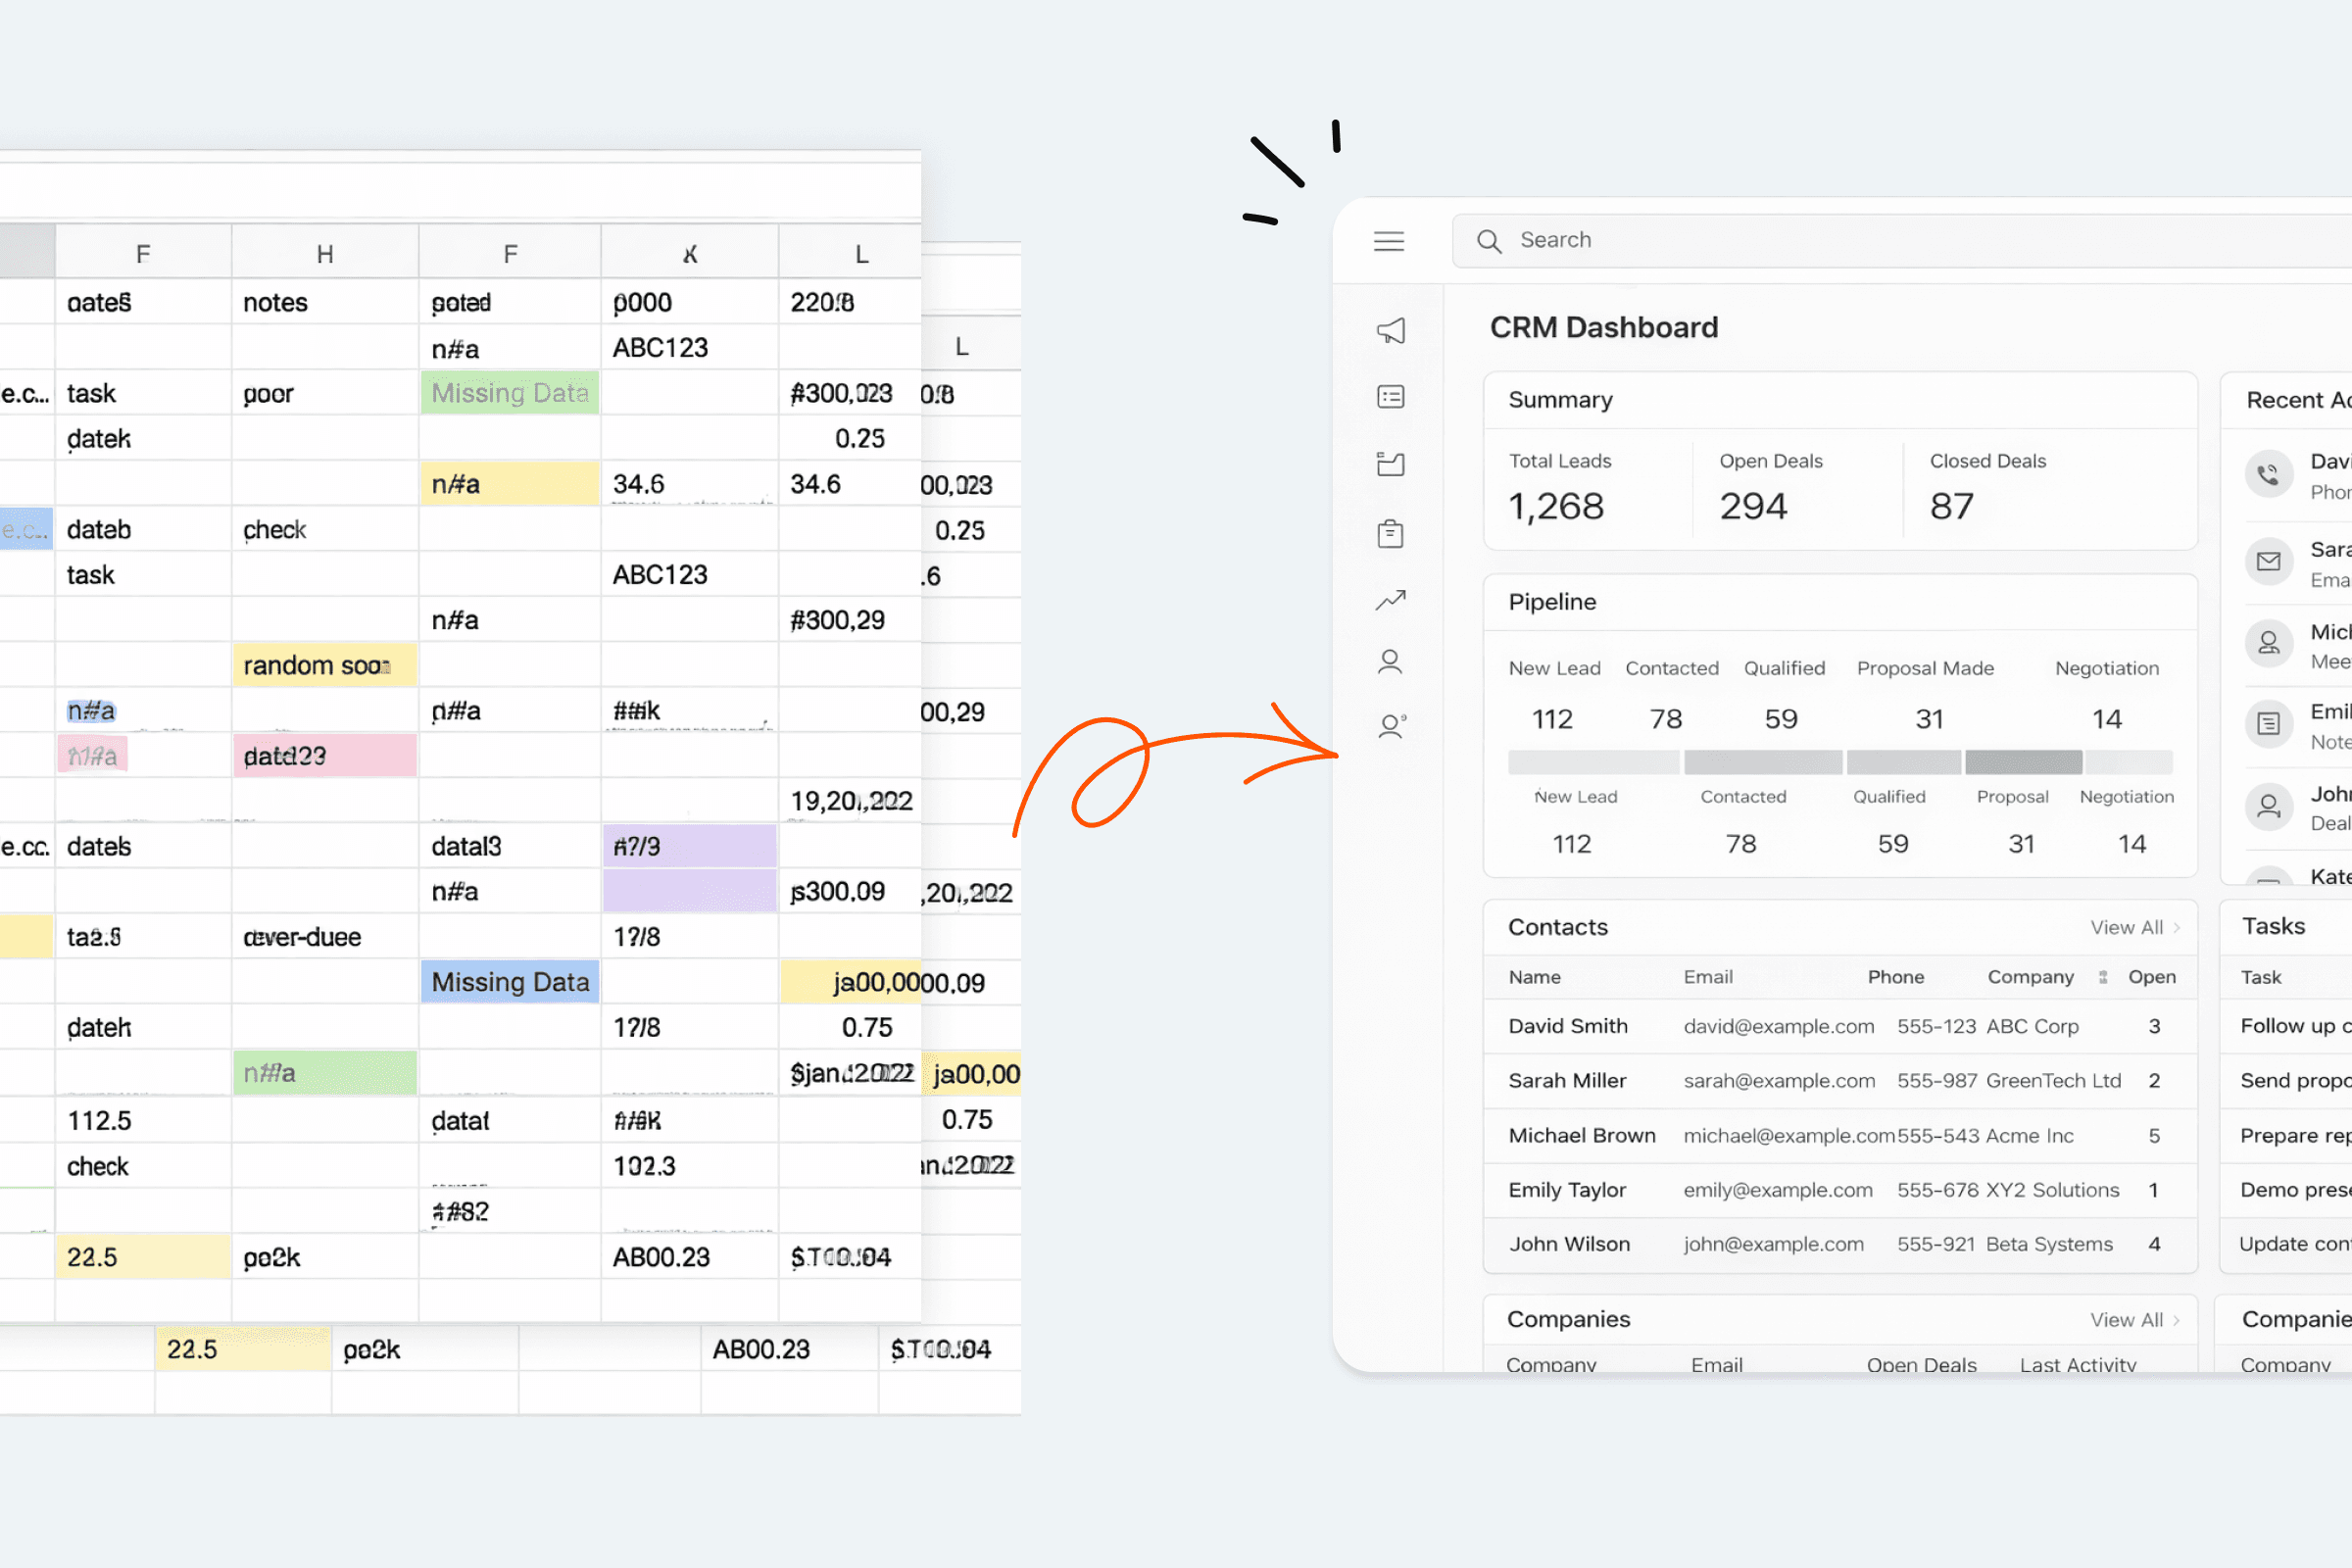Open David Smith contact row
The image size is (2352, 1568).
(x=1568, y=1026)
